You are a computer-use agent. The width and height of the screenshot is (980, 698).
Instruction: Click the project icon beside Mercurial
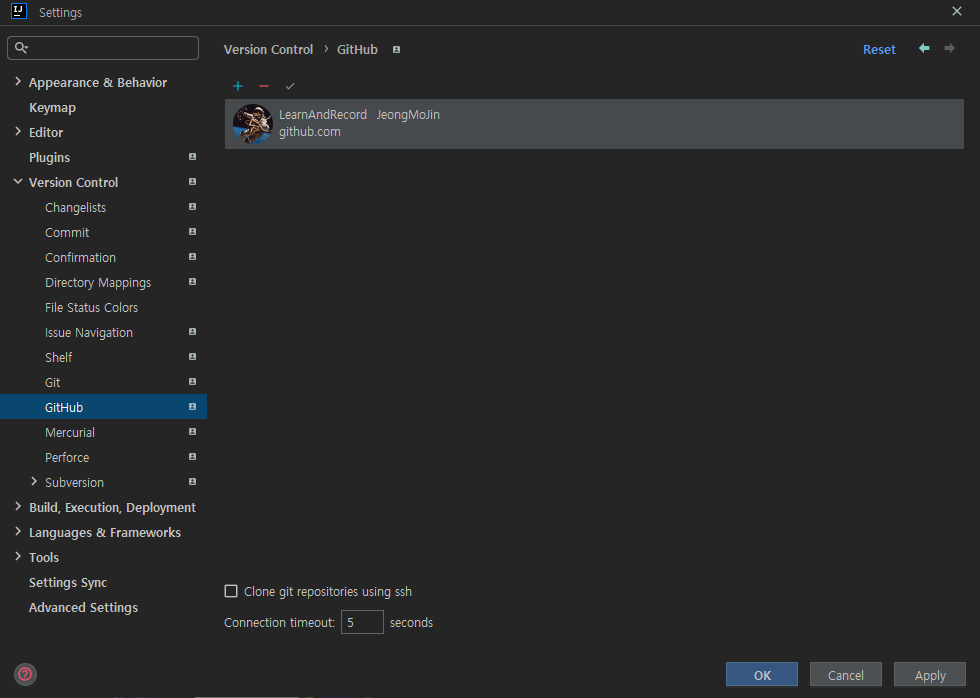(x=192, y=432)
